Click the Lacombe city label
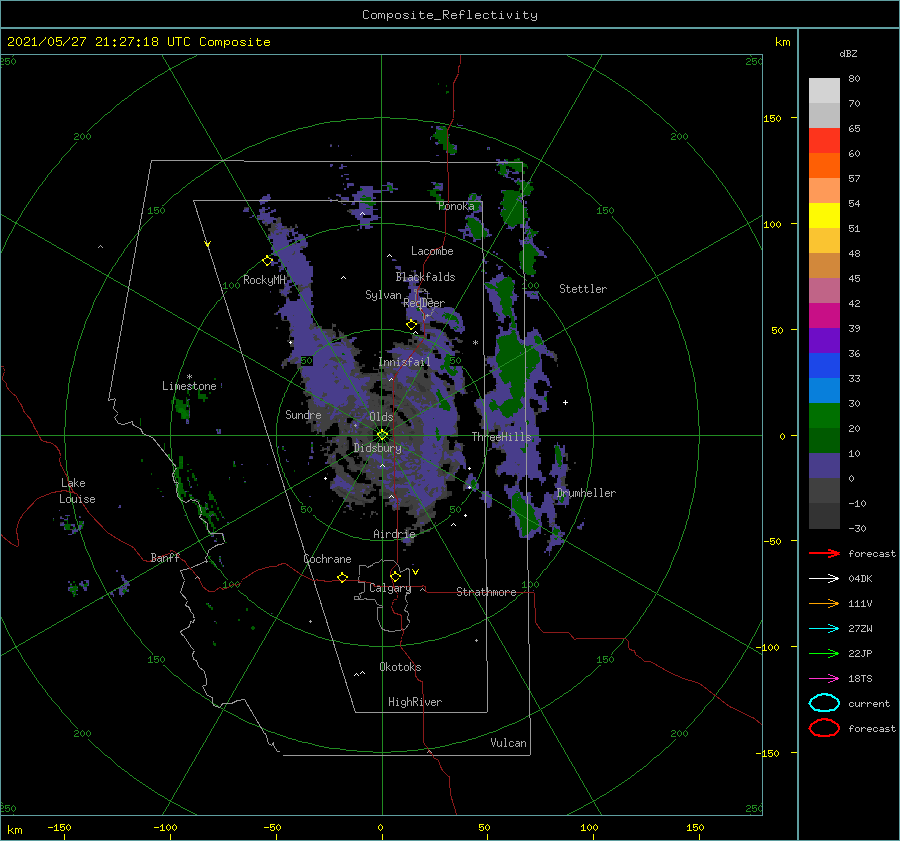 432,251
